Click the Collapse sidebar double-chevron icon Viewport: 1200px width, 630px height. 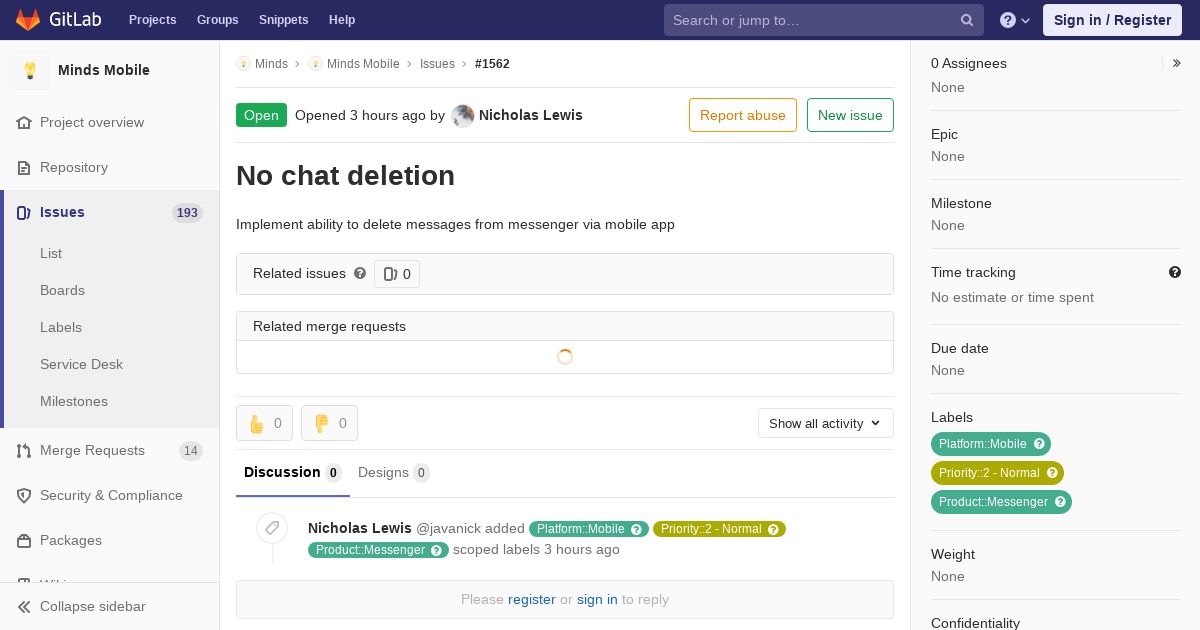pos(24,606)
